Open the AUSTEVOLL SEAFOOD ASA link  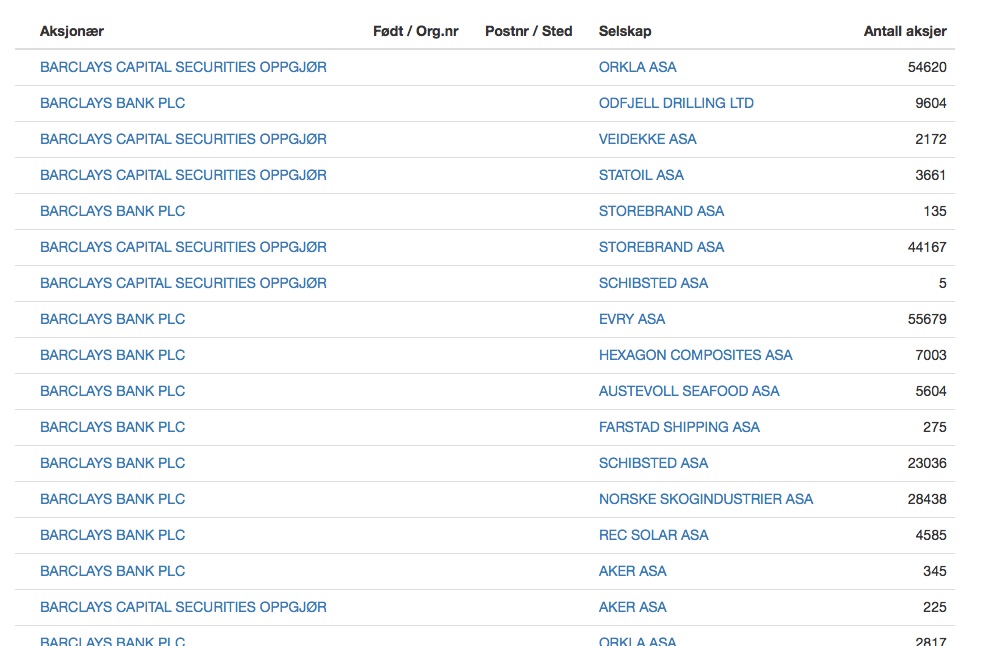(x=689, y=391)
